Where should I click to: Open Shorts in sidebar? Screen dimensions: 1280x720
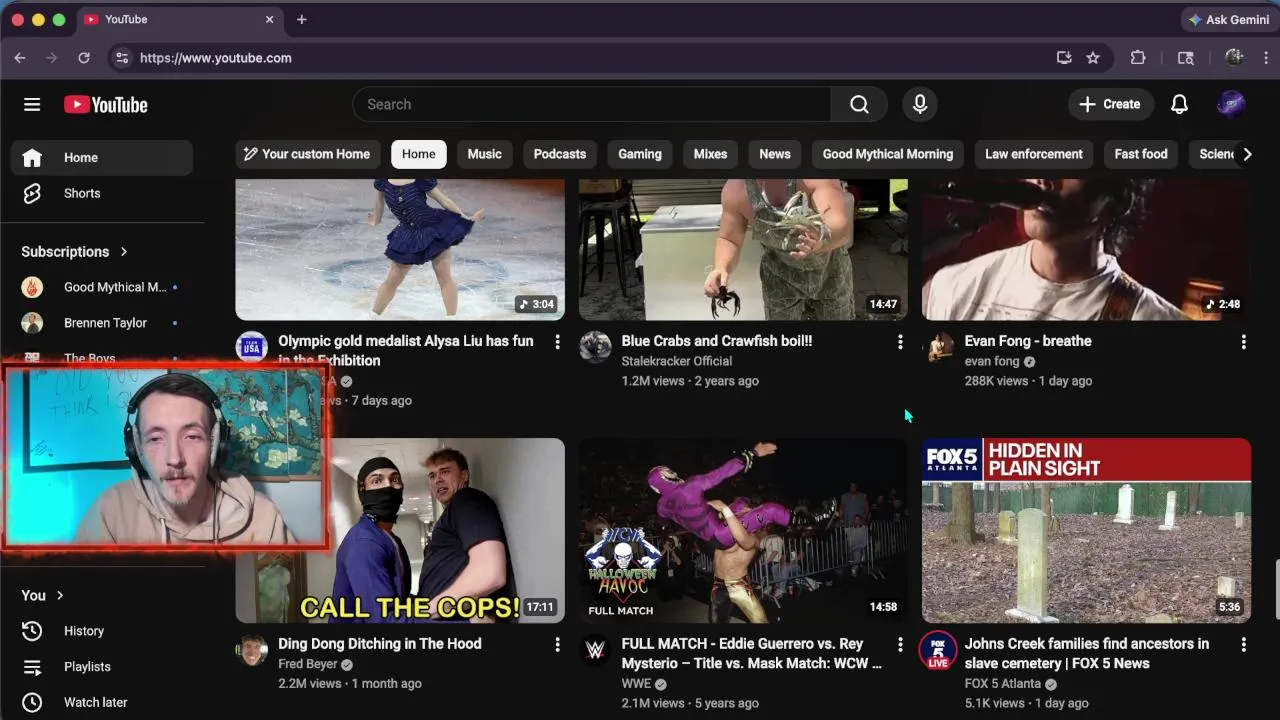click(x=102, y=194)
